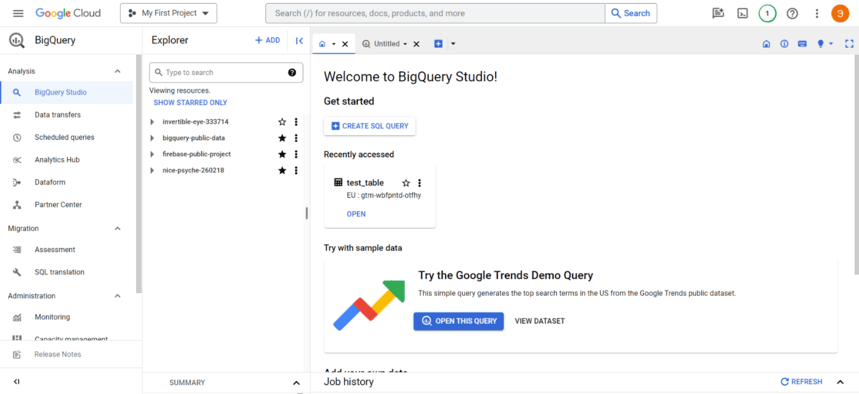Open the help question mark icon
Screen dimensions: 859x394
click(x=792, y=14)
